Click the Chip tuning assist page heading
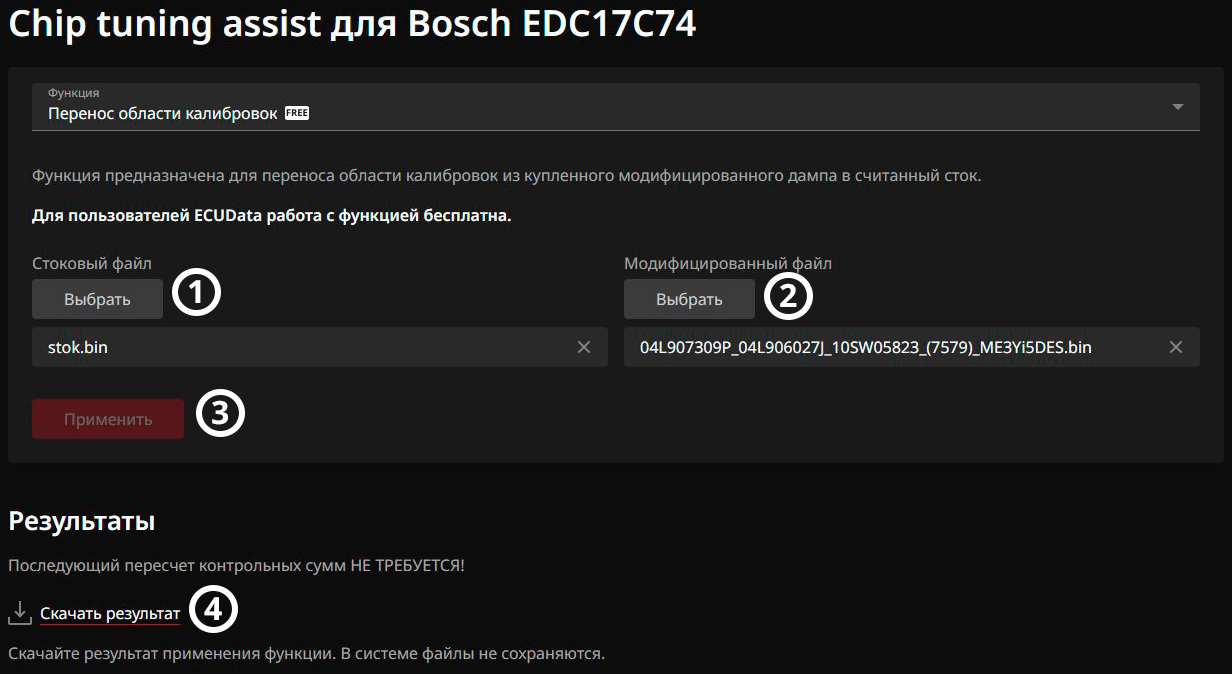This screenshot has width=1232, height=674. point(352,24)
